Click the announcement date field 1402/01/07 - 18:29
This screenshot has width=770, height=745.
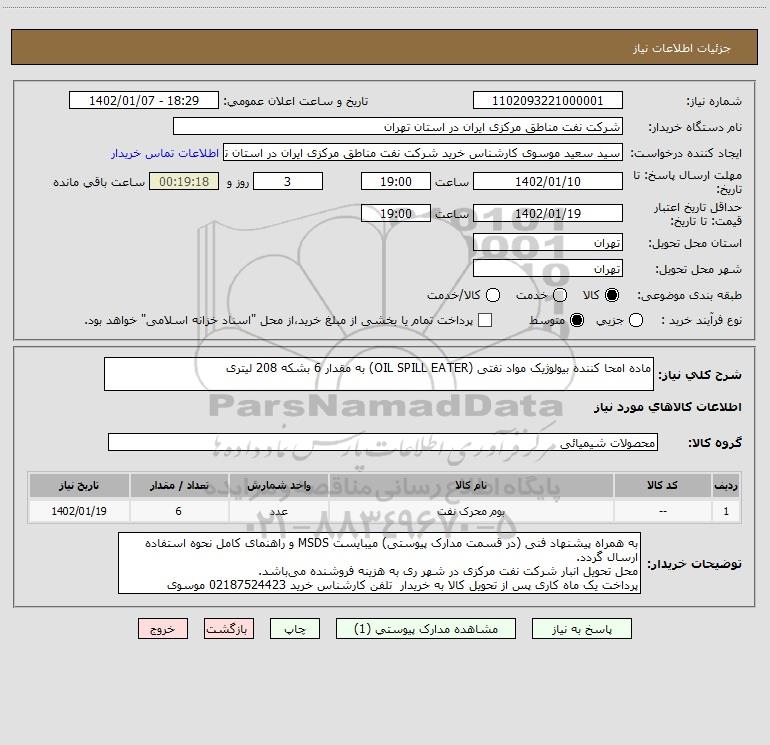(x=144, y=101)
